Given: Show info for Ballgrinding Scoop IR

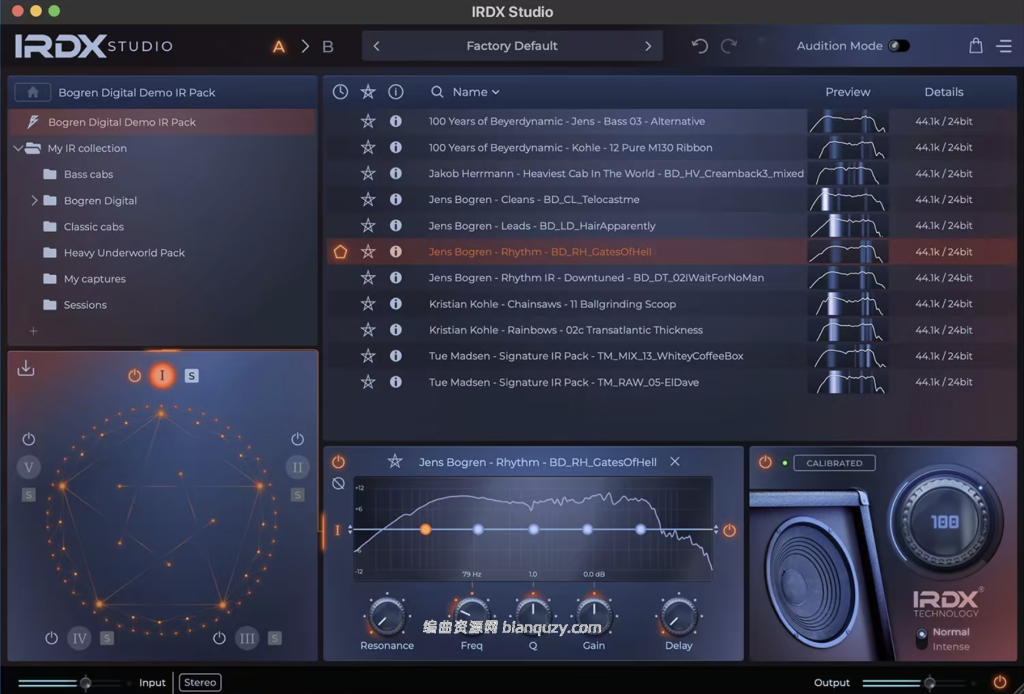Looking at the screenshot, I should (x=396, y=304).
